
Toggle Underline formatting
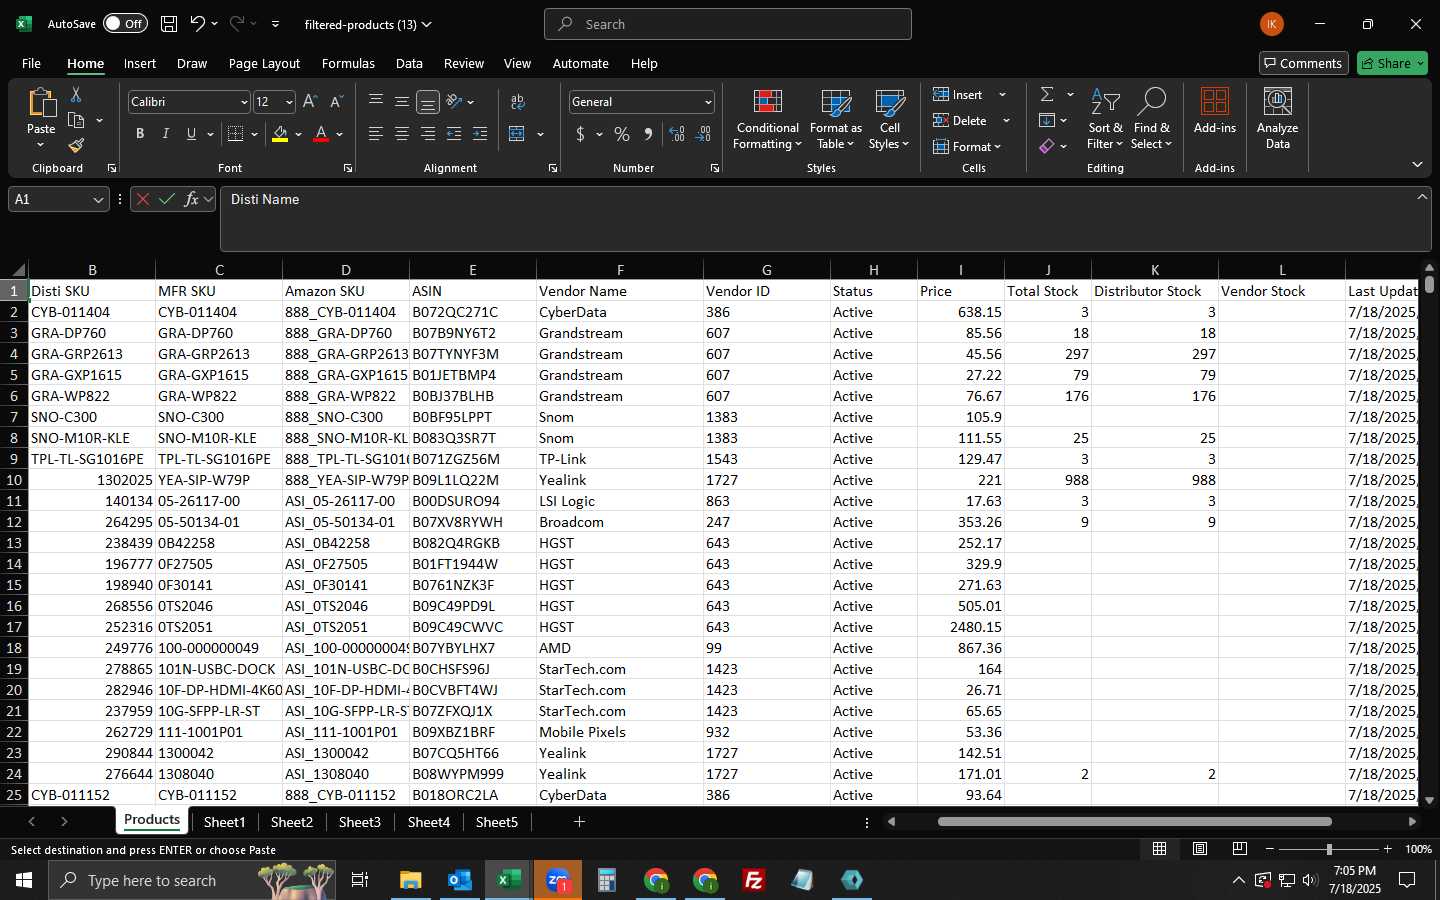pyautogui.click(x=192, y=134)
